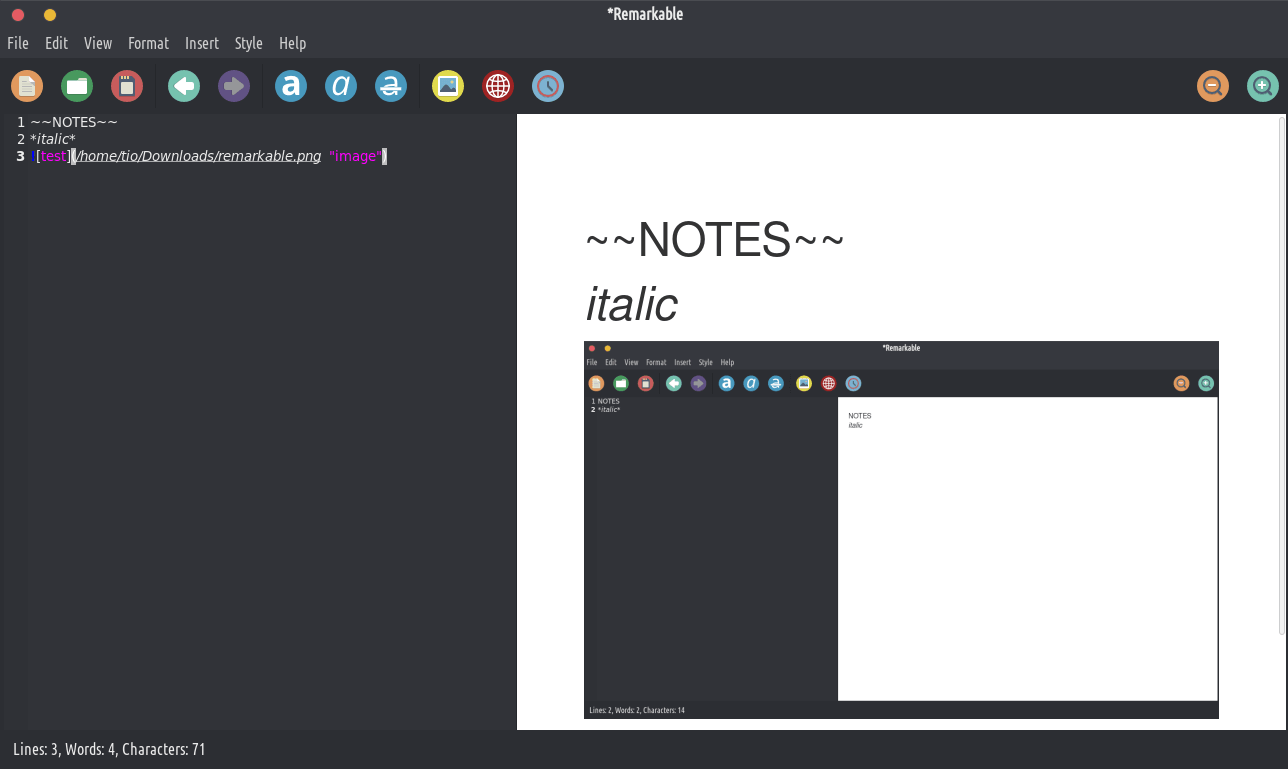Apply italic formatting icon

341,86
